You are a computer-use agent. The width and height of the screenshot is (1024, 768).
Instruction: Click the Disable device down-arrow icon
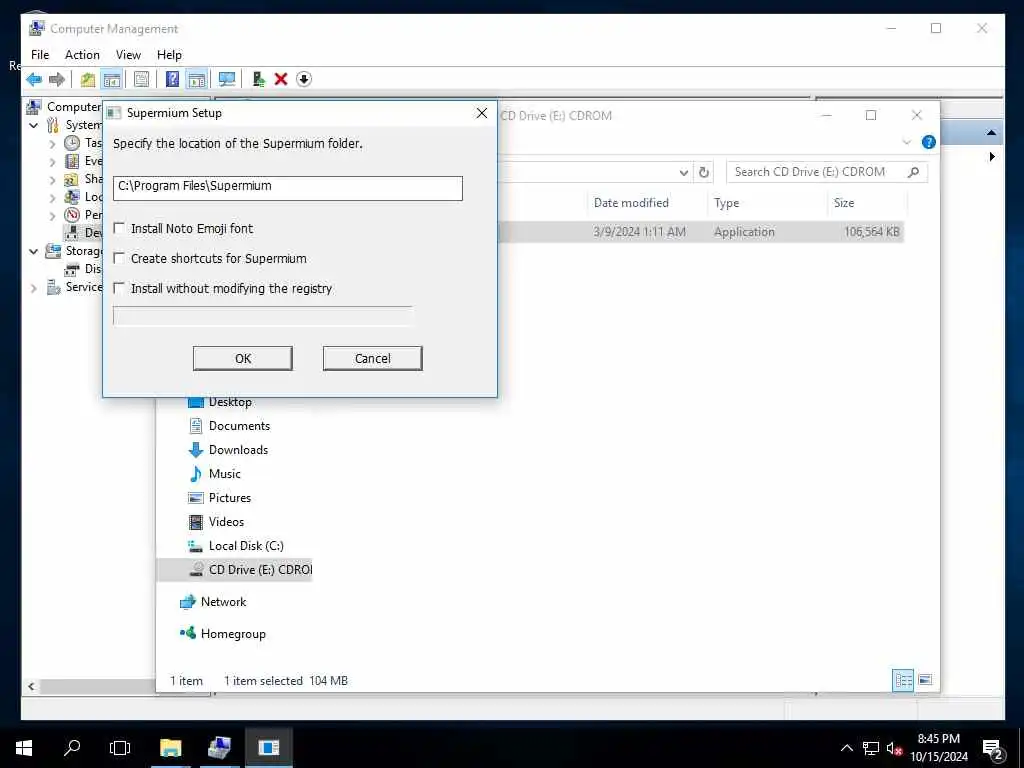point(304,79)
